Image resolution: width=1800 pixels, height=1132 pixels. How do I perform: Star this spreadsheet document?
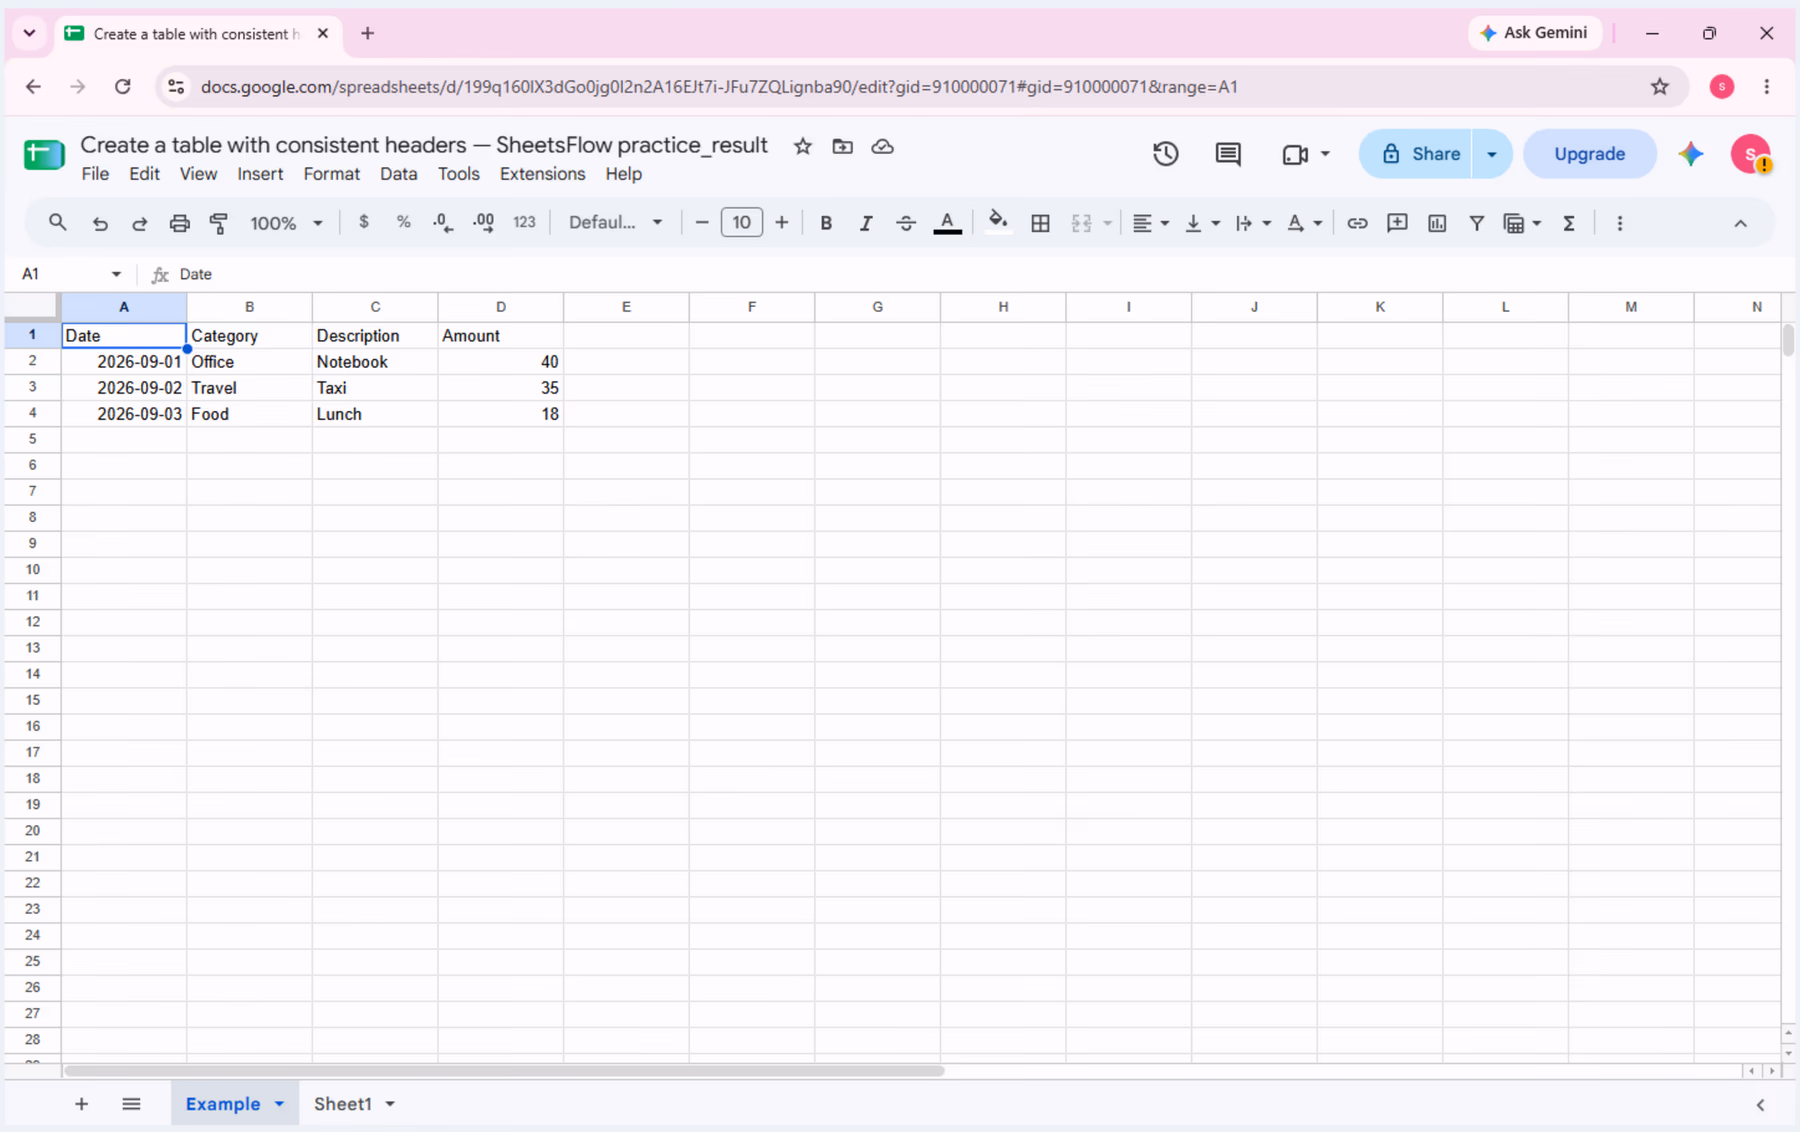click(x=802, y=146)
